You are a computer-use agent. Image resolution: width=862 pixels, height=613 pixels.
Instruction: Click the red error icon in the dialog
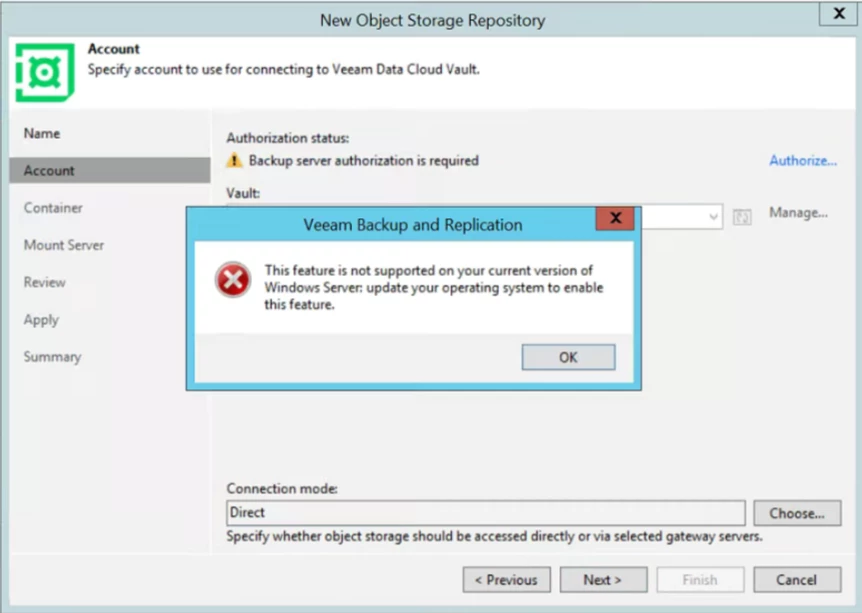(233, 279)
